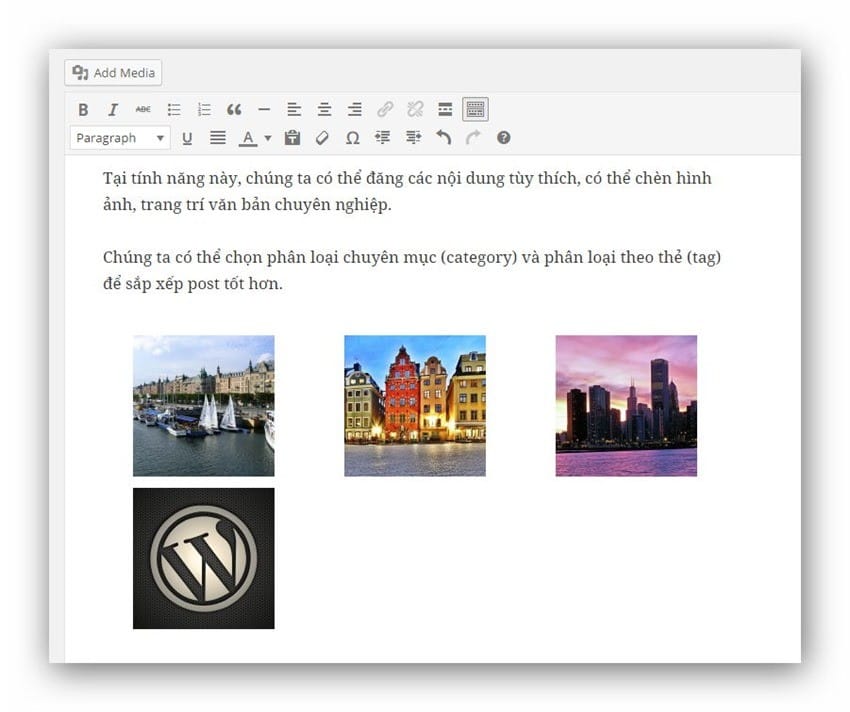Toggle Paste as text
Image resolution: width=850 pixels, height=712 pixels.
[x=292, y=138]
